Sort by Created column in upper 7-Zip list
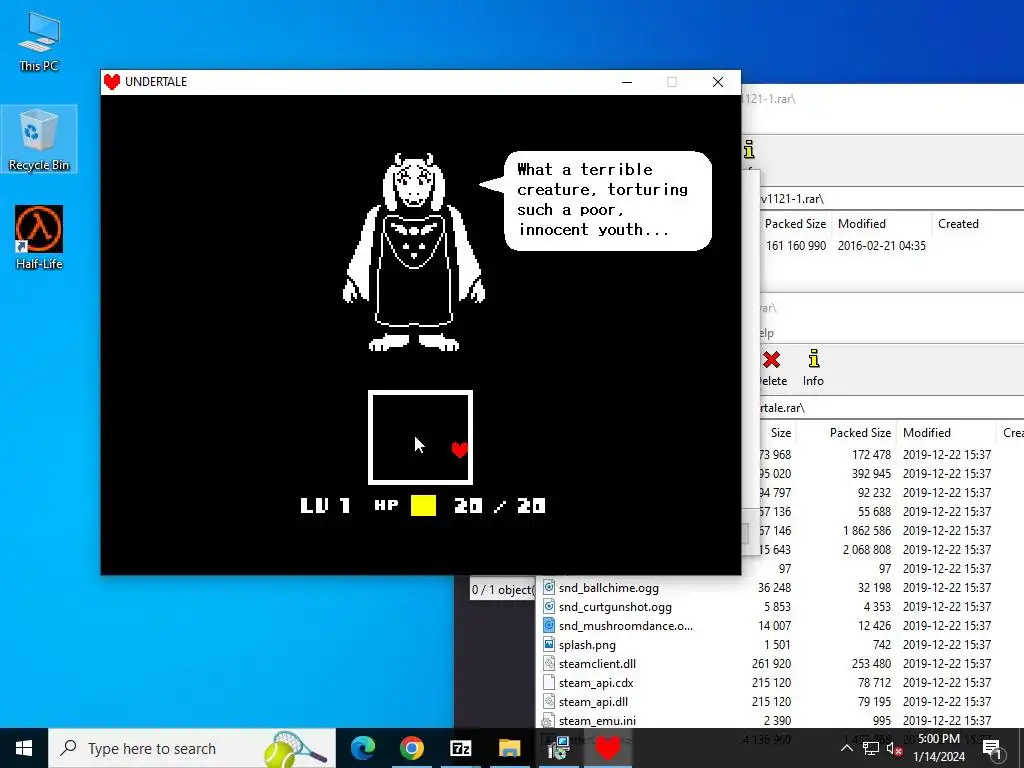1024x768 pixels. pos(958,223)
